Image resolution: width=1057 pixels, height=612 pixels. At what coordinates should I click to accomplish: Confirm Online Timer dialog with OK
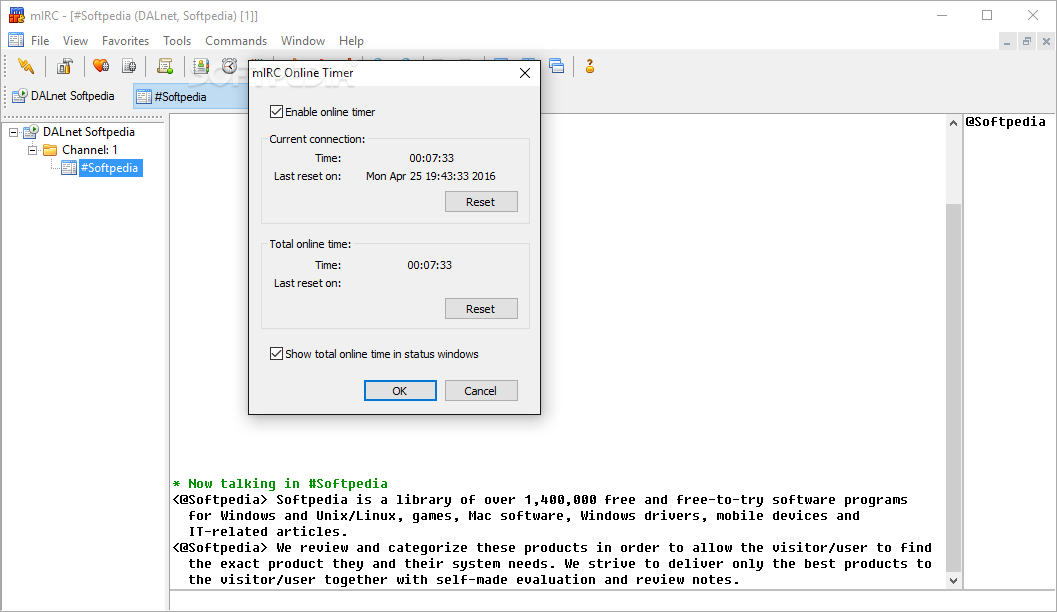400,391
